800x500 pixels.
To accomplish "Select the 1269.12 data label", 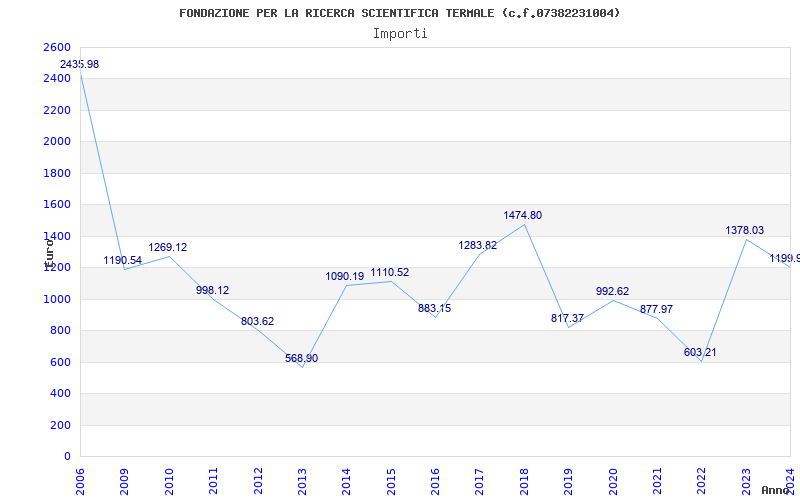I will [167, 247].
